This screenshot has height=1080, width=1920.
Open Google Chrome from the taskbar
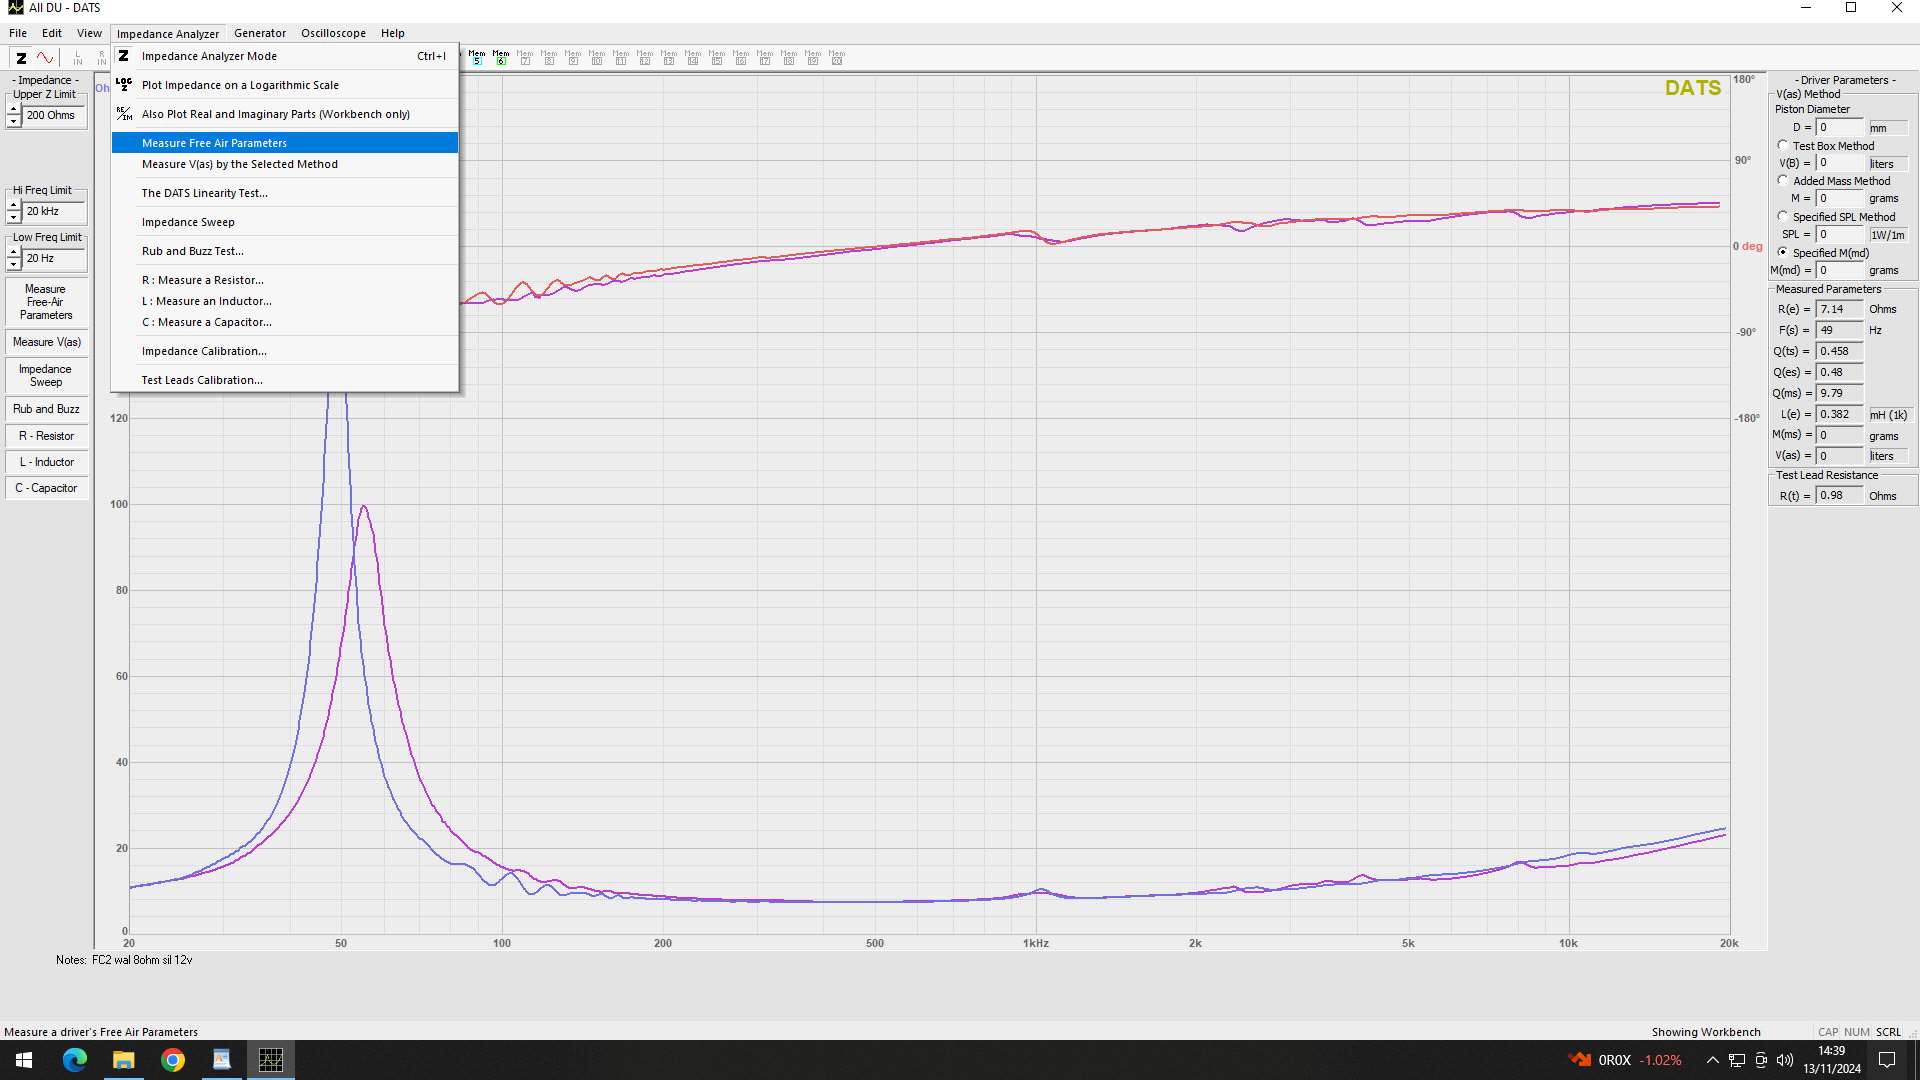click(x=172, y=1059)
